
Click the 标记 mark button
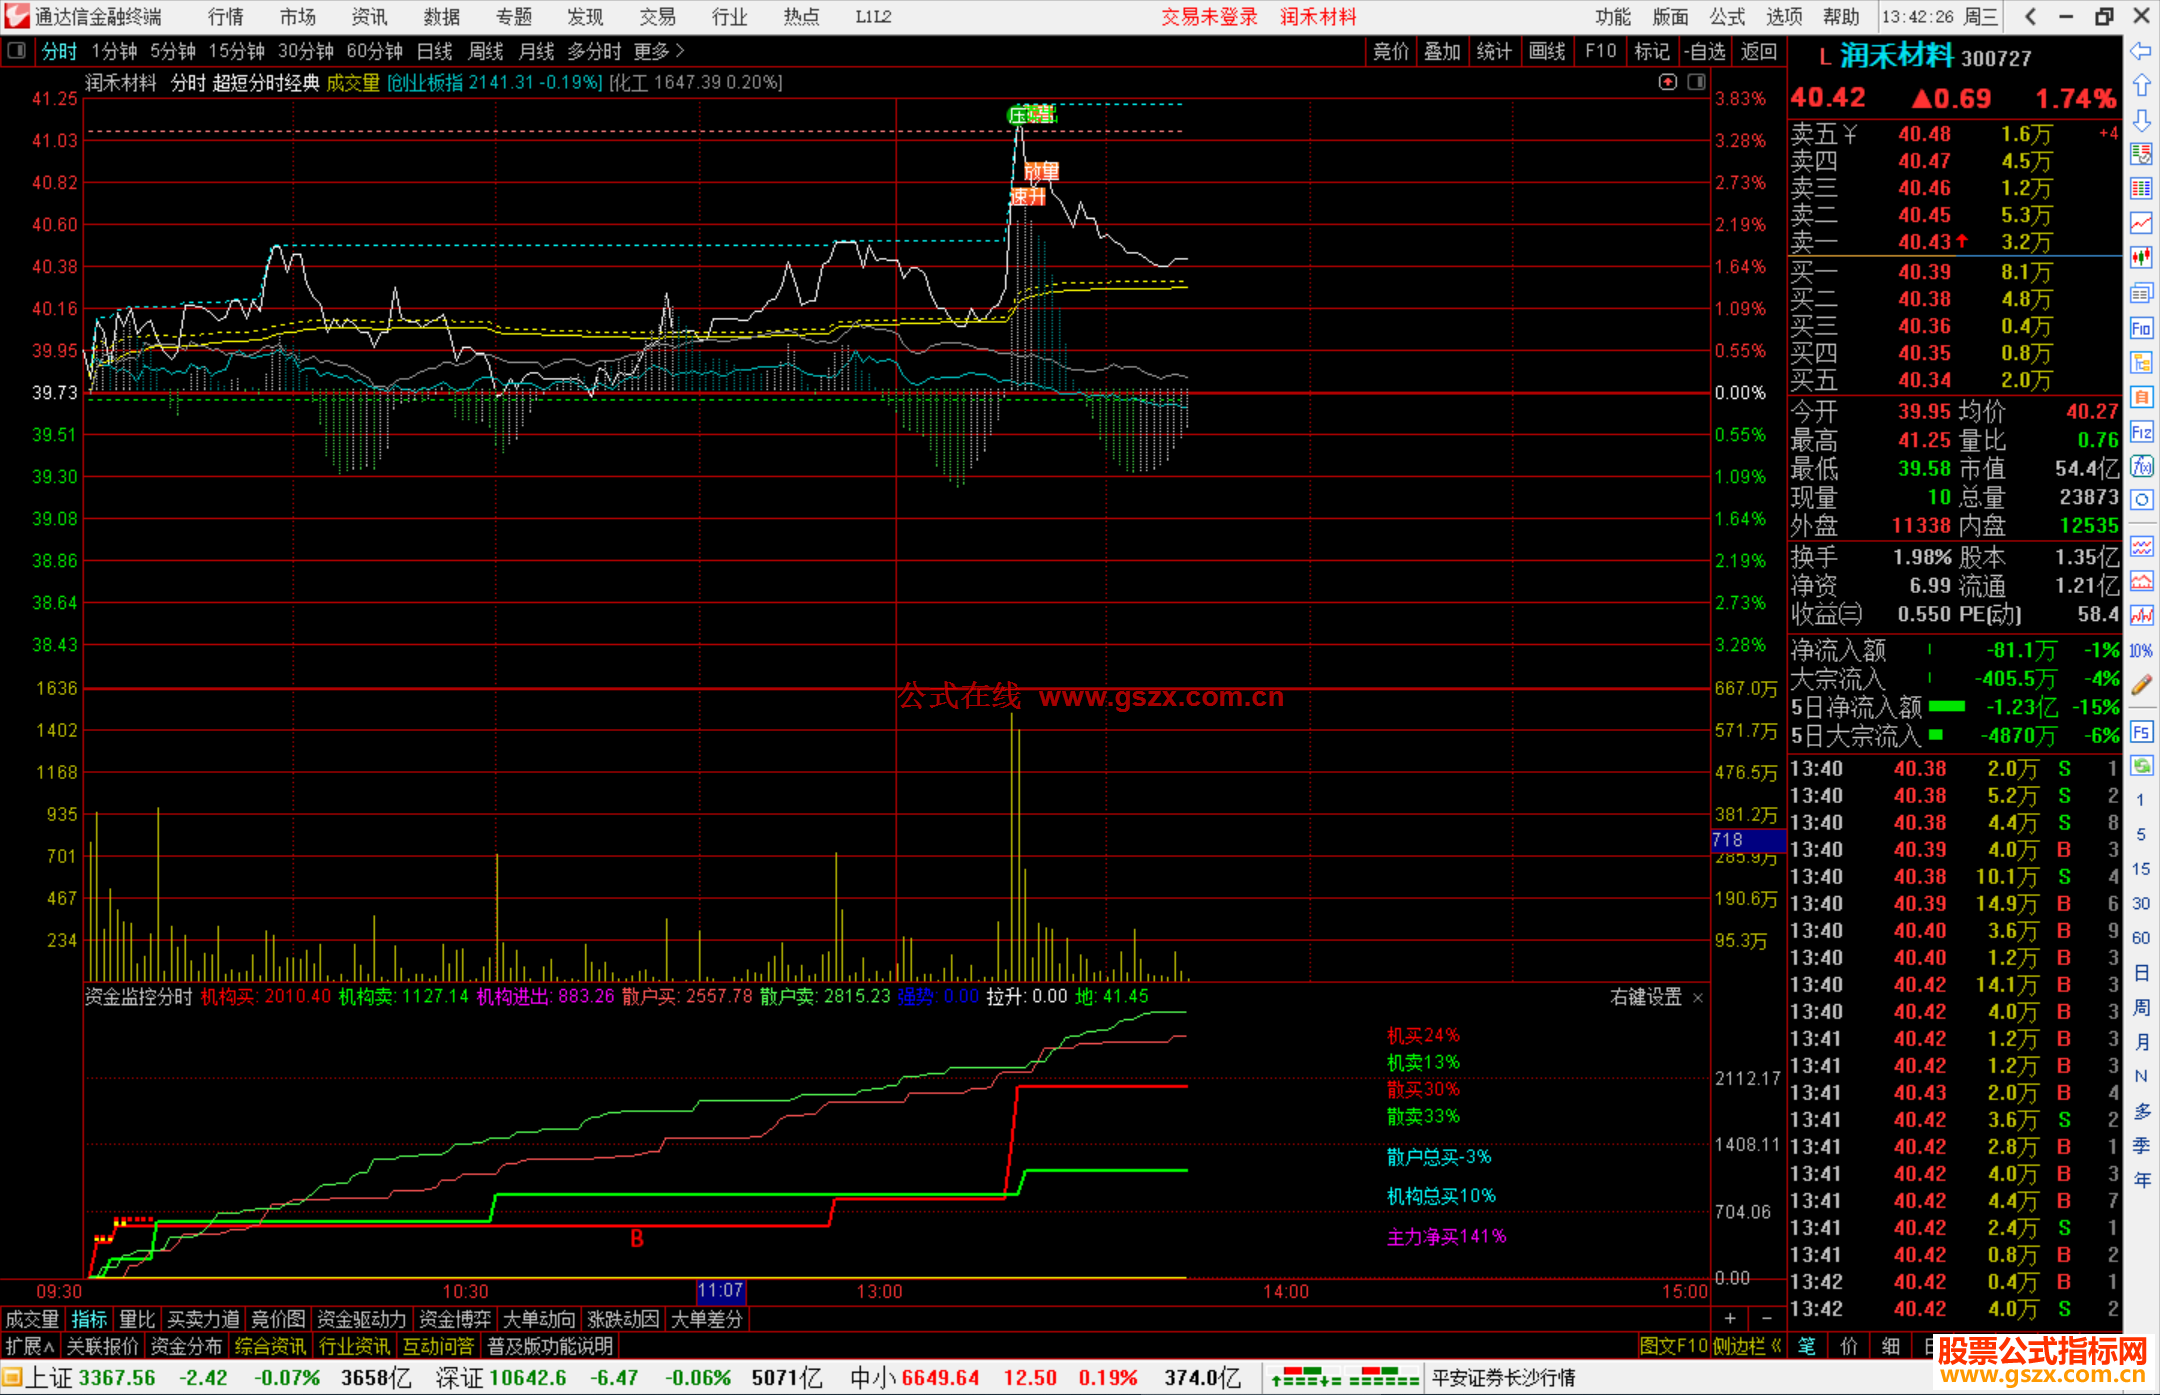(x=1652, y=51)
